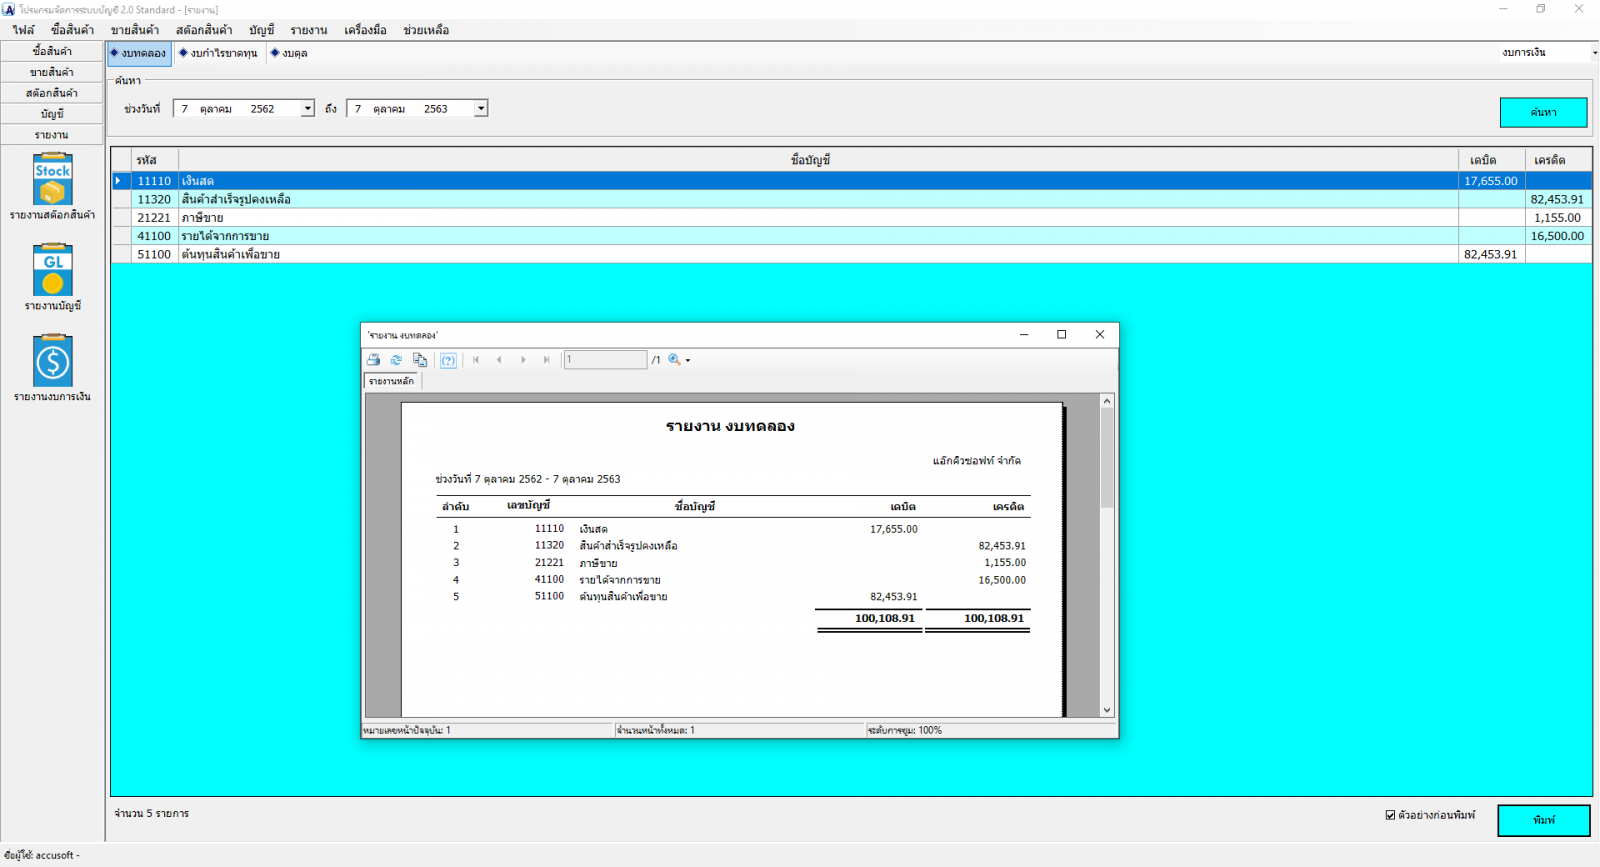This screenshot has height=867, width=1600.
Task: Open the start date dropdown (2562)
Action: (x=307, y=108)
